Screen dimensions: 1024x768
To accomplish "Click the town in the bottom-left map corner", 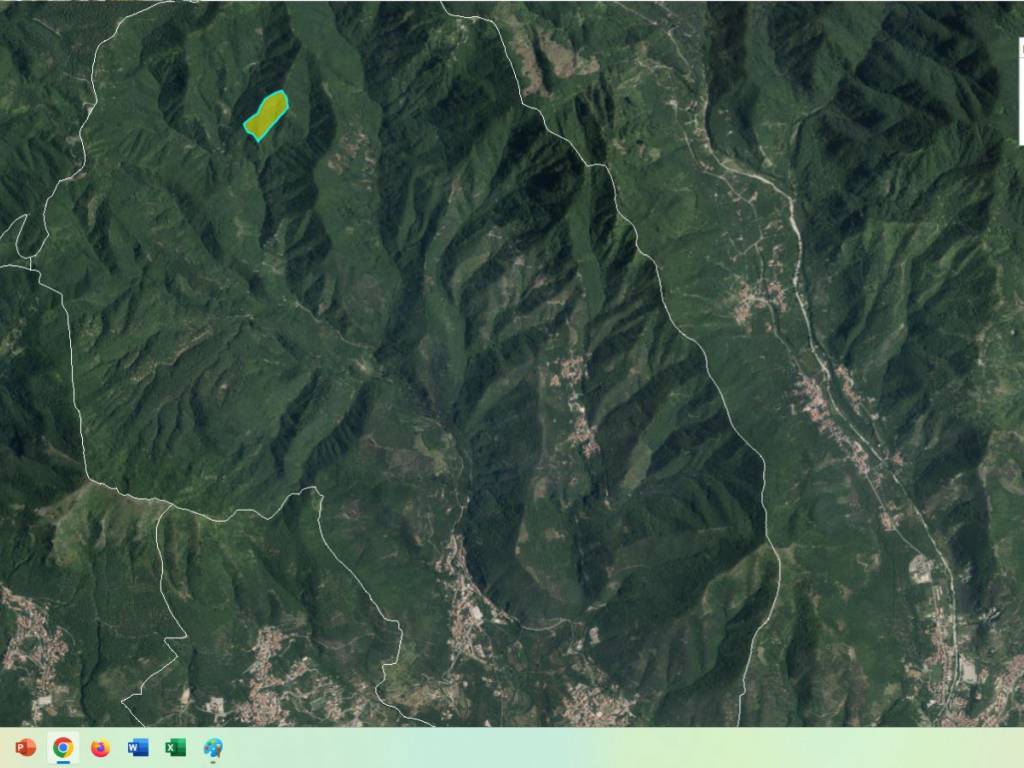I will click(30, 640).
